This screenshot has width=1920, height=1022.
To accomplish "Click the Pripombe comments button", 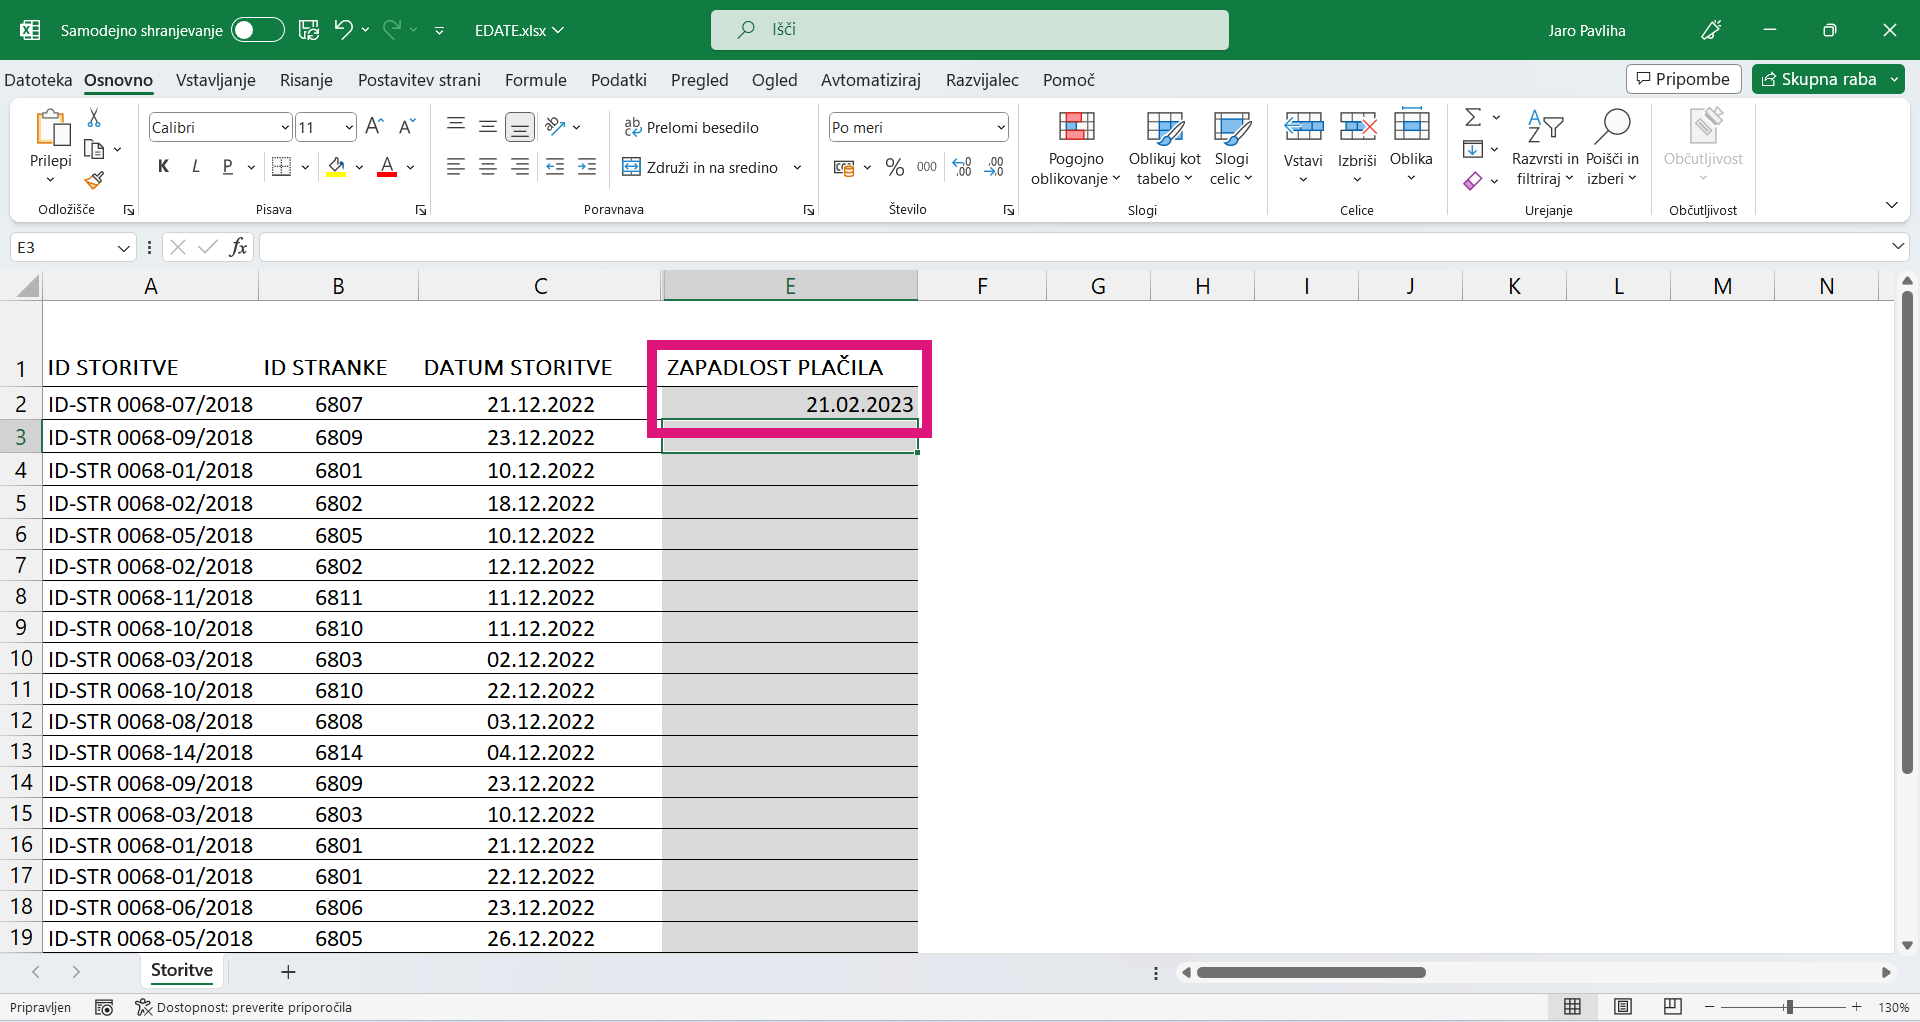I will (1684, 79).
